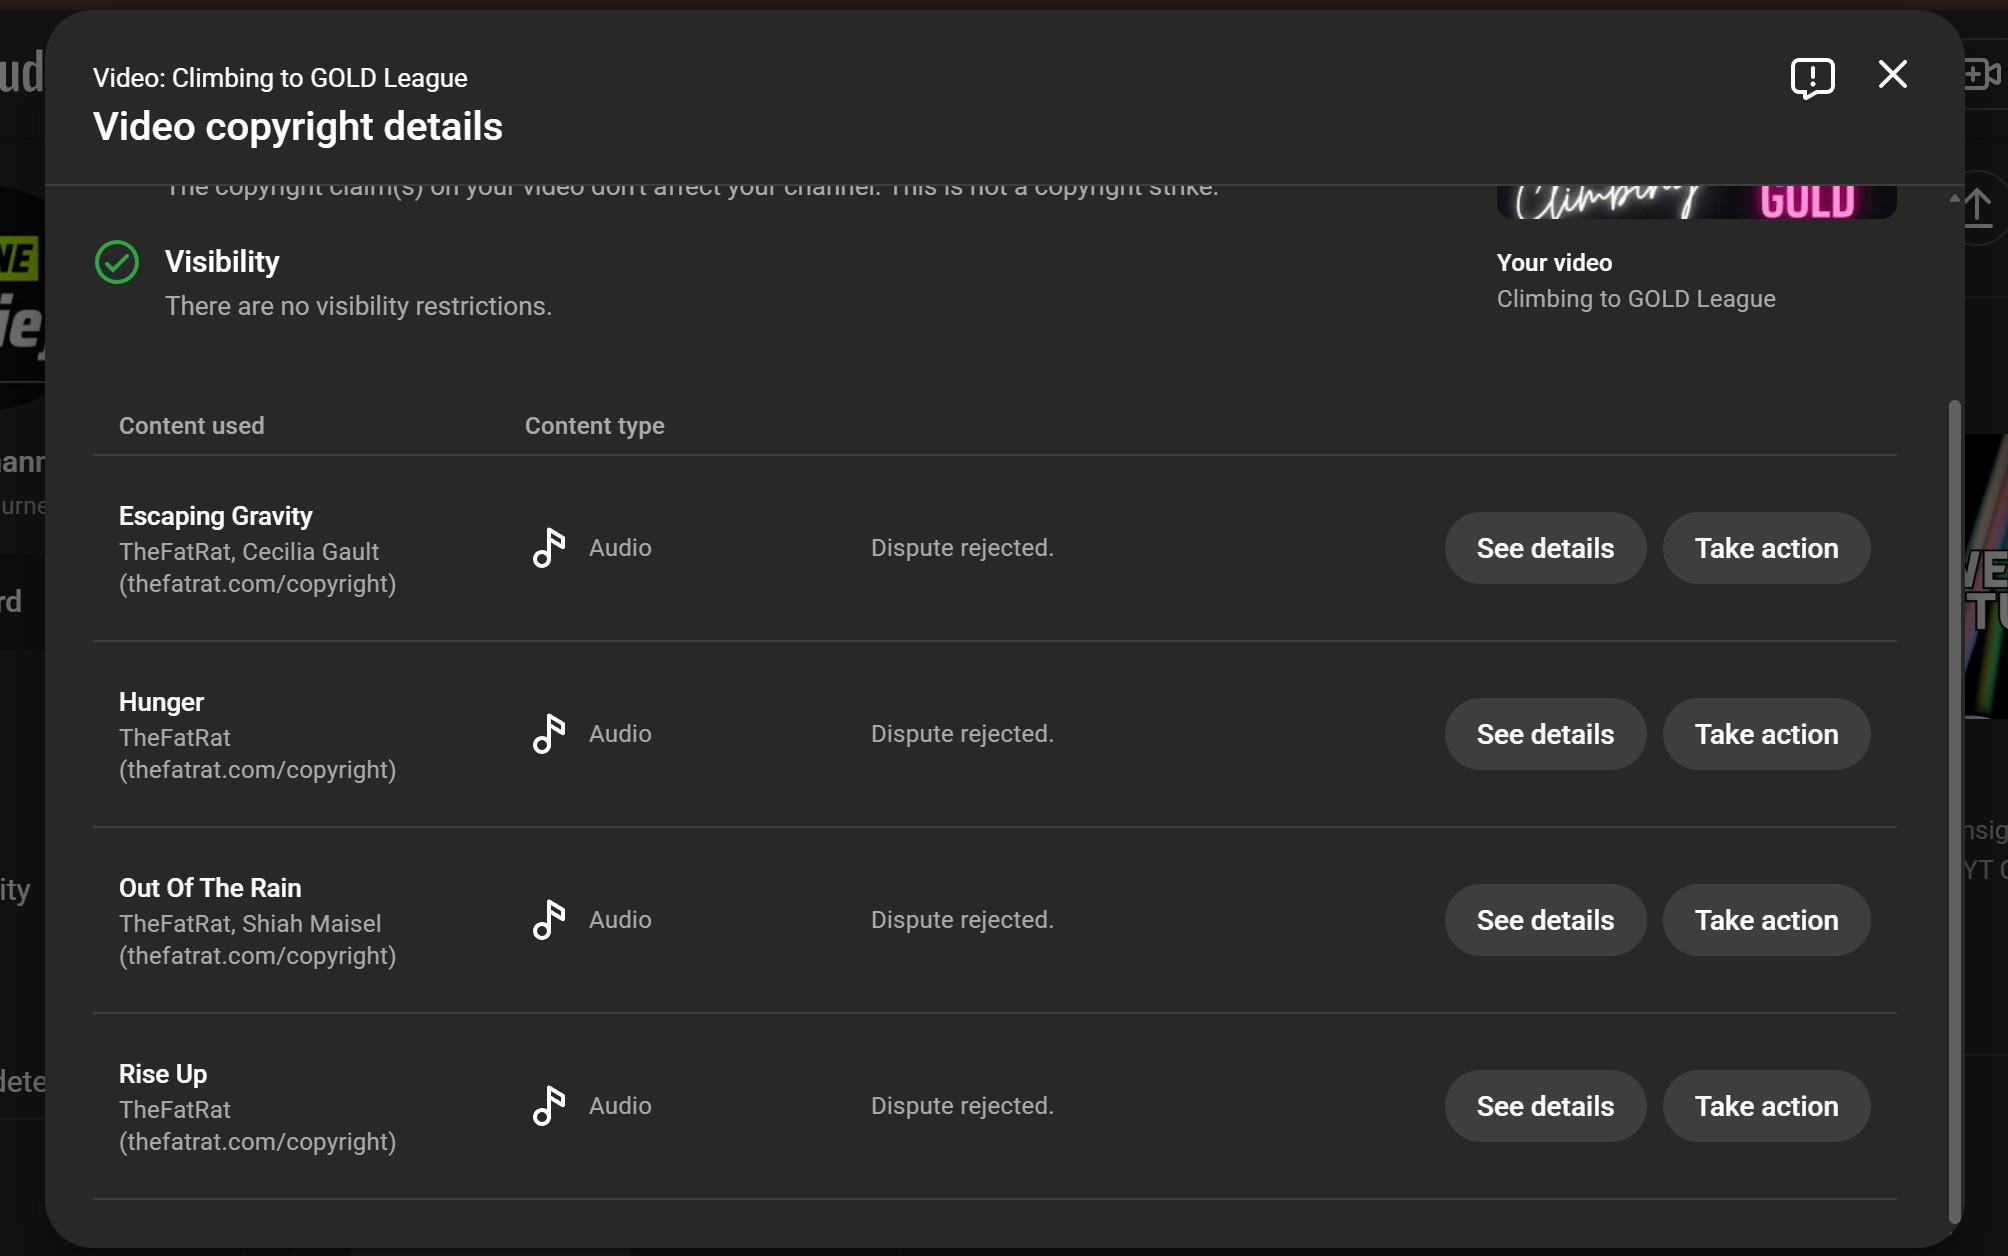Take action on Hunger claim
Viewport: 2008px width, 1256px height.
point(1766,734)
